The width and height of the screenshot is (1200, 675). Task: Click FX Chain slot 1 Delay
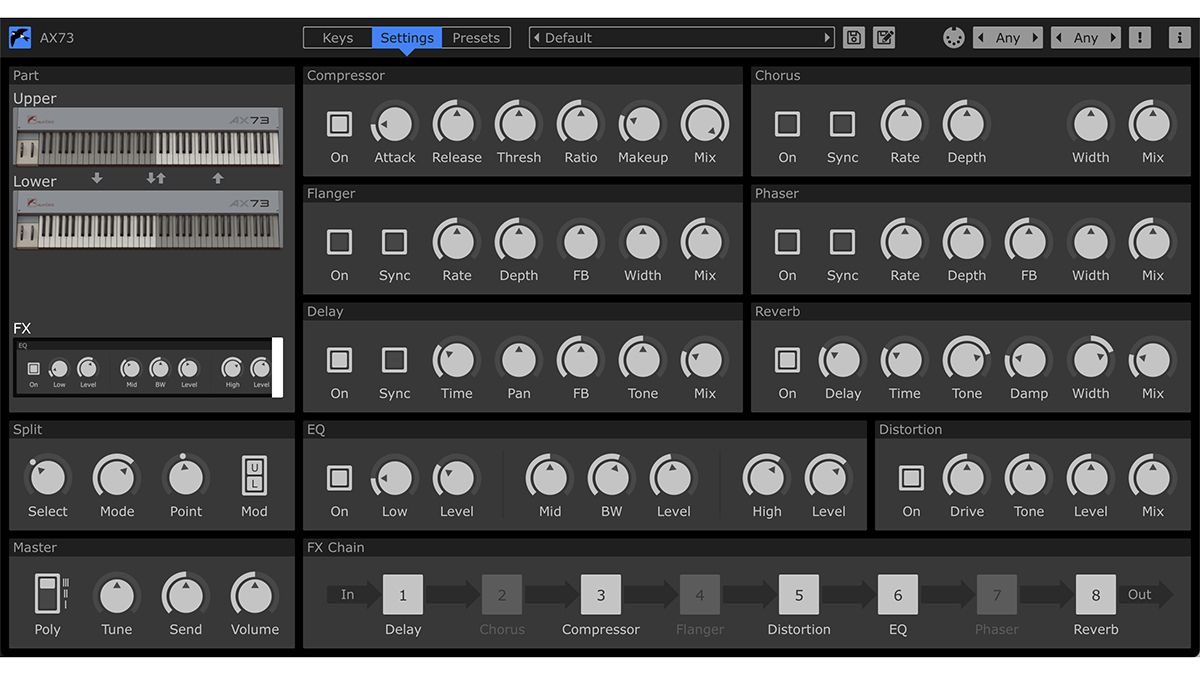pos(403,594)
